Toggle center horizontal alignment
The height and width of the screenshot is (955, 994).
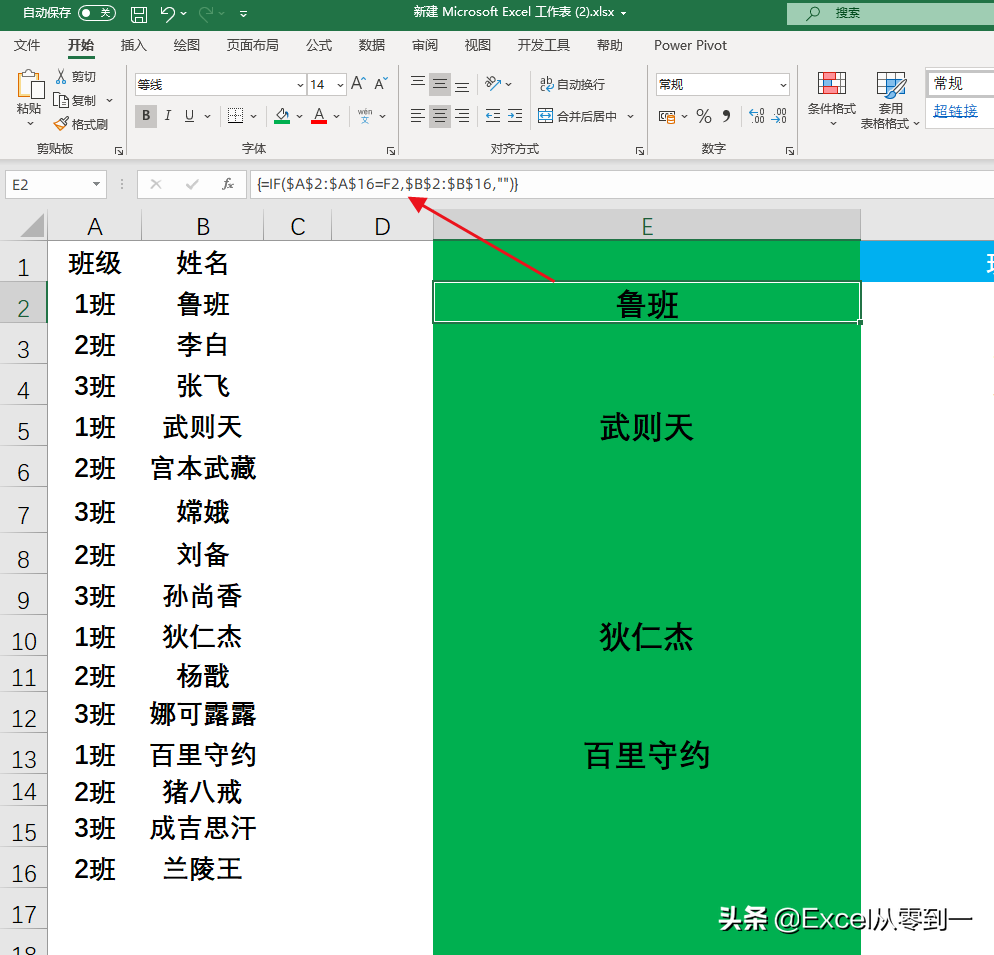tap(440, 115)
